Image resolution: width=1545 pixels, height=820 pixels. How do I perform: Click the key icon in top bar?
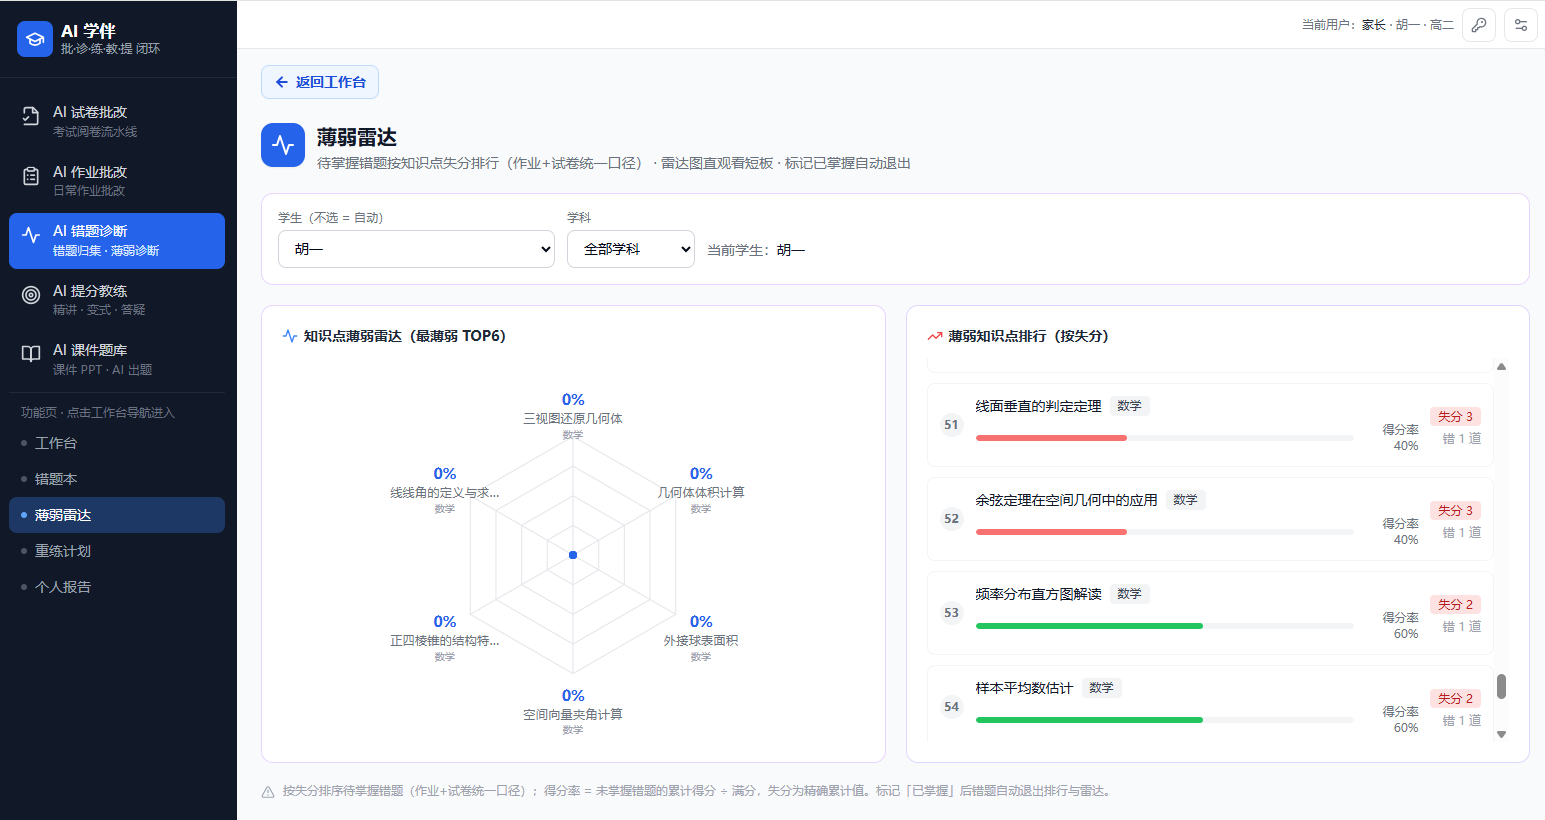pyautogui.click(x=1479, y=25)
